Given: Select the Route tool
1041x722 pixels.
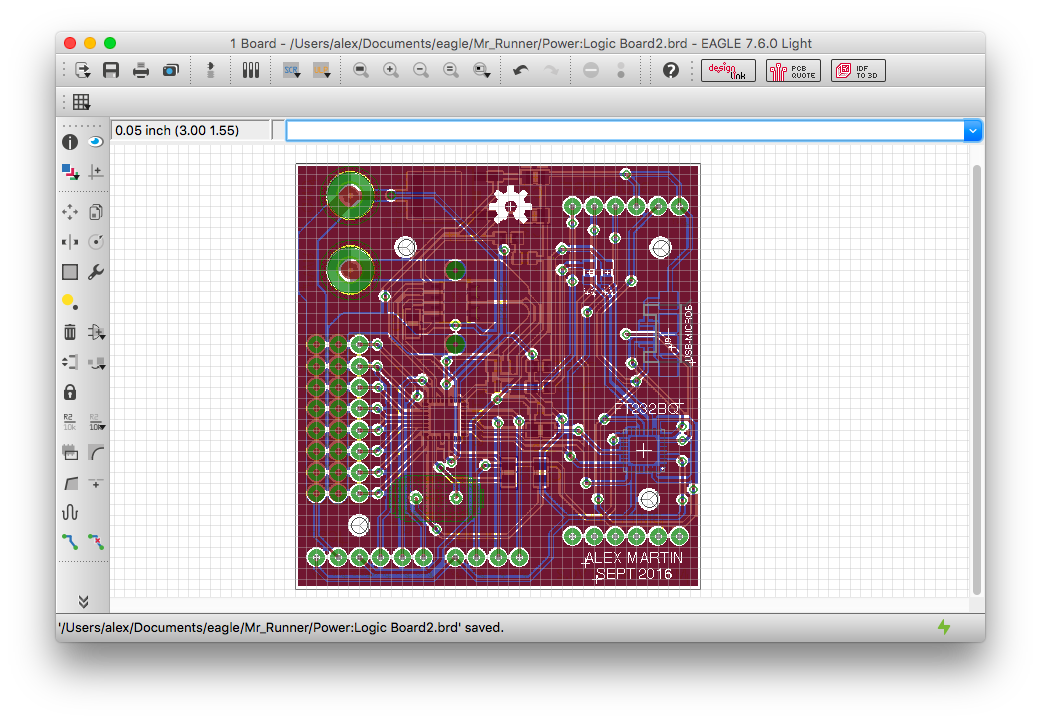Looking at the screenshot, I should click(x=70, y=542).
